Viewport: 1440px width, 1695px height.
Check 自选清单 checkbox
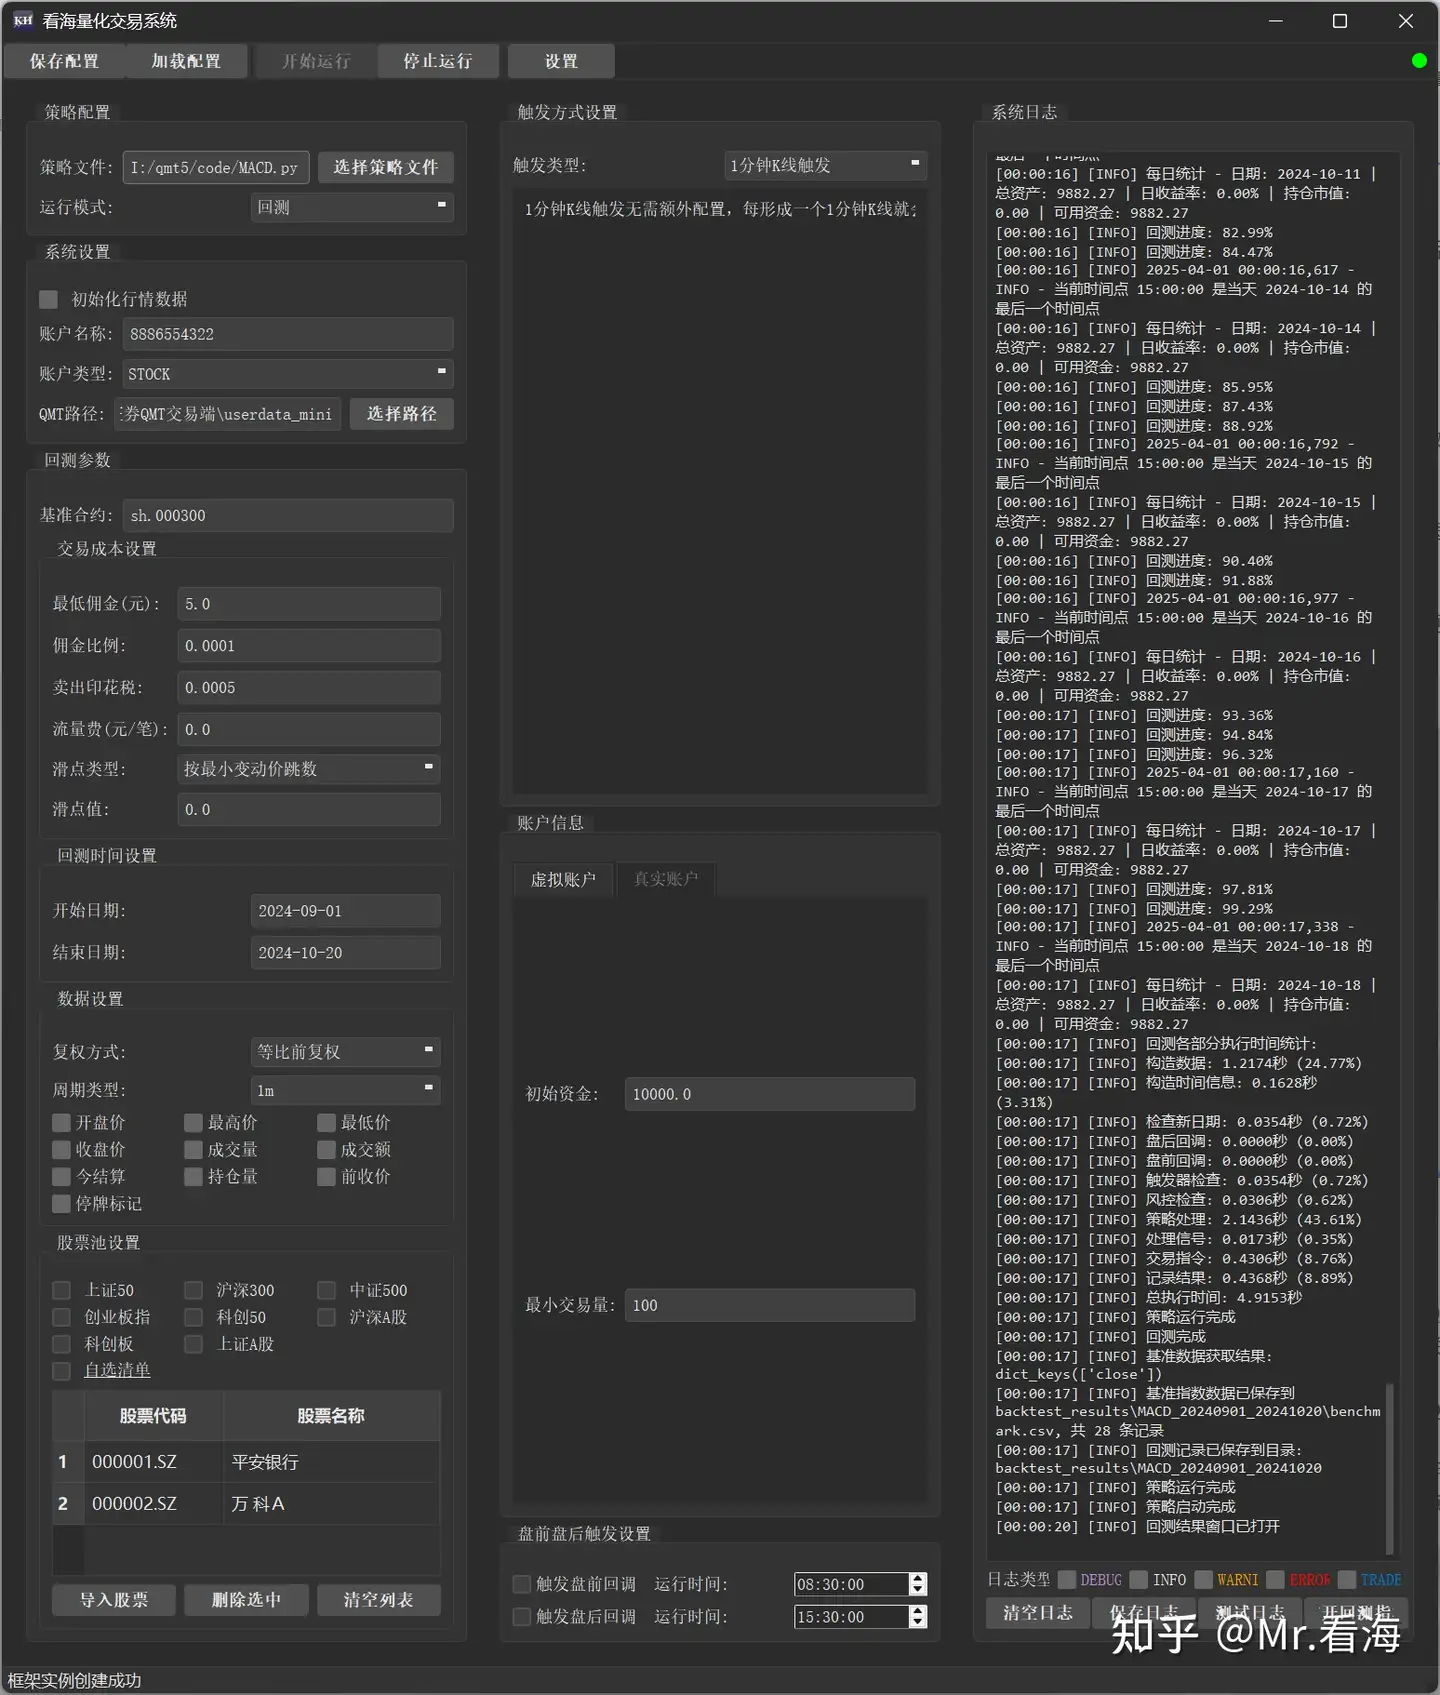point(62,1371)
